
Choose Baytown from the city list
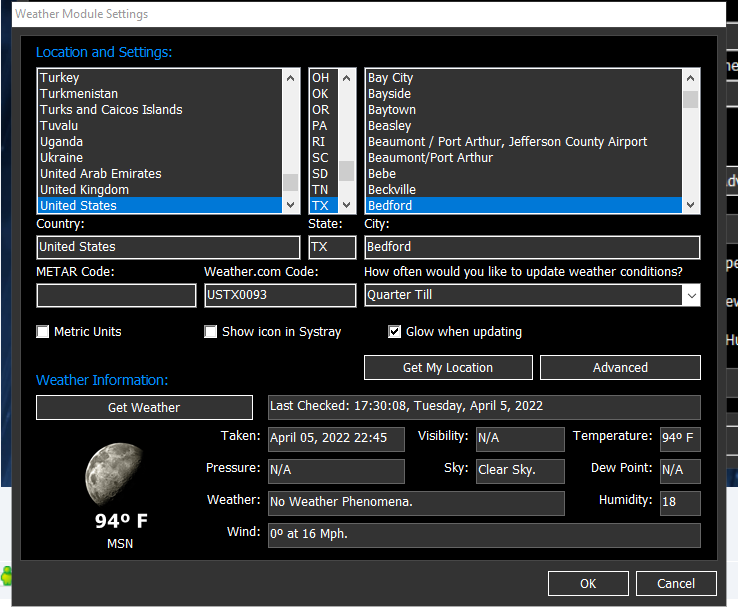pyautogui.click(x=392, y=110)
